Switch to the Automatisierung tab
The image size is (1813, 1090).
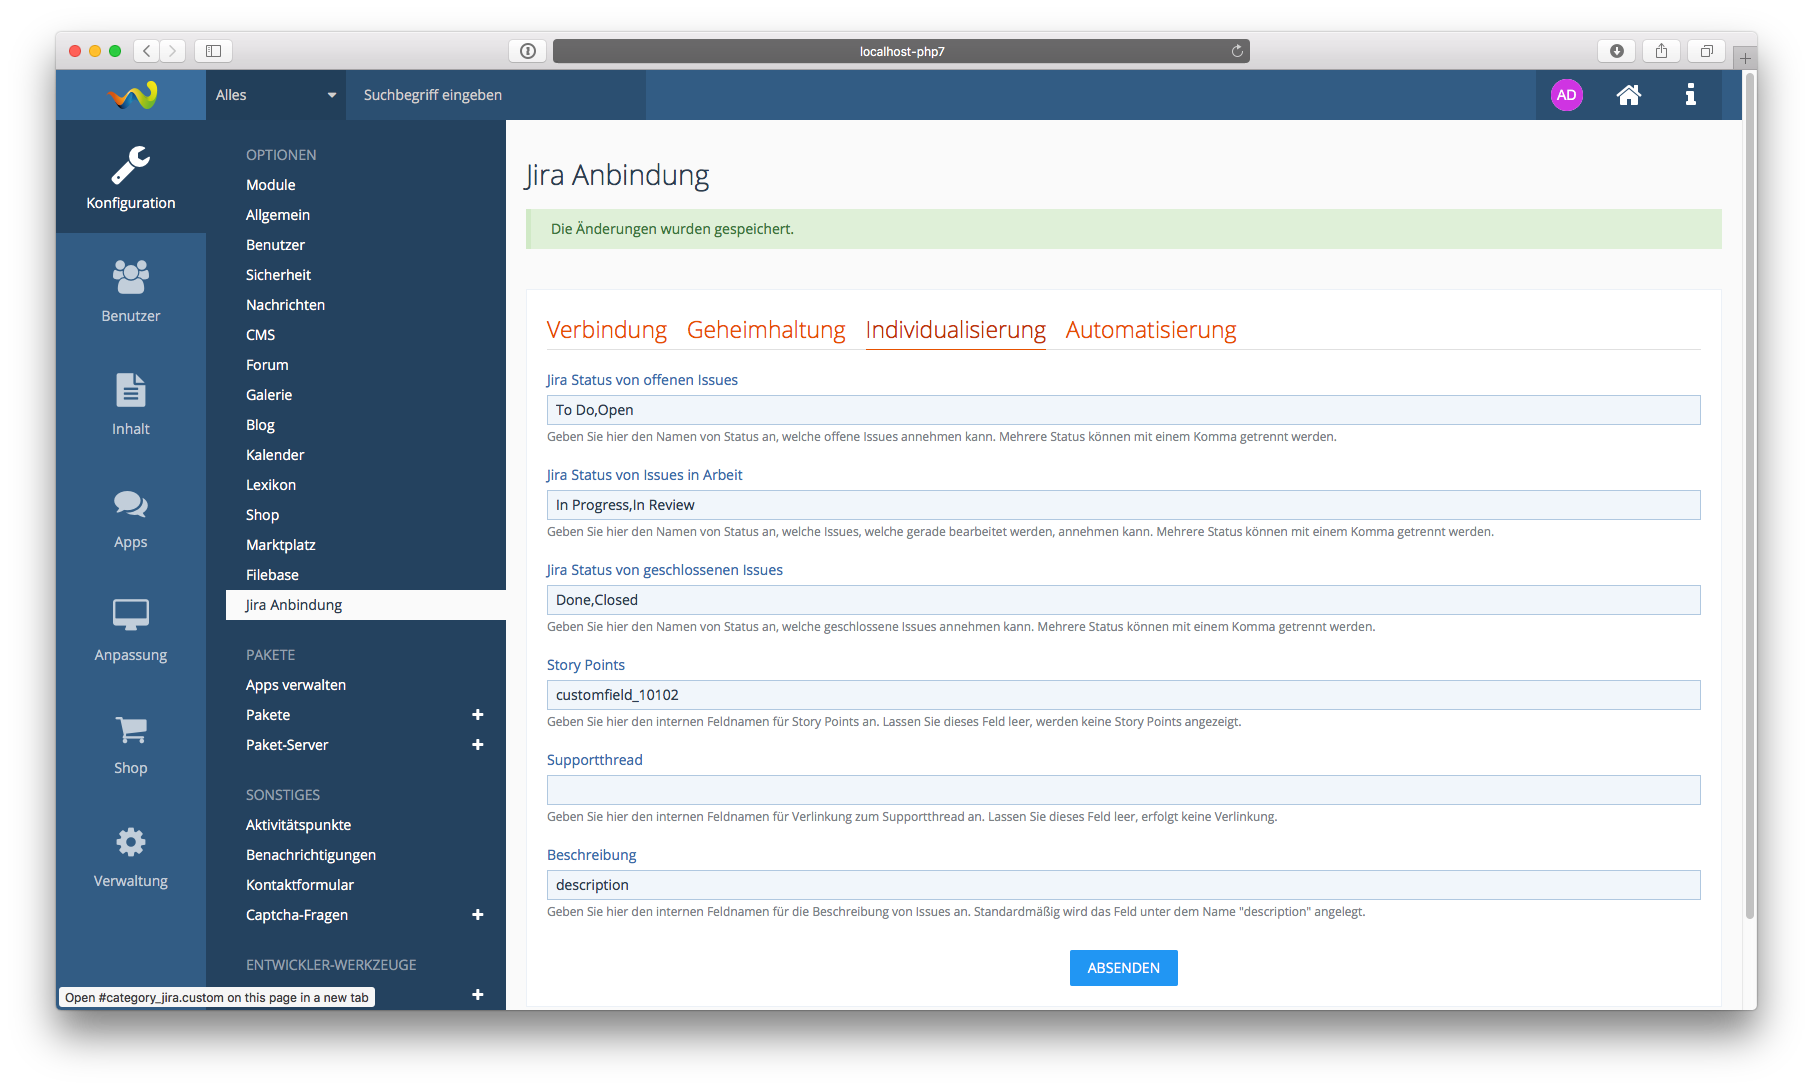tap(1150, 330)
